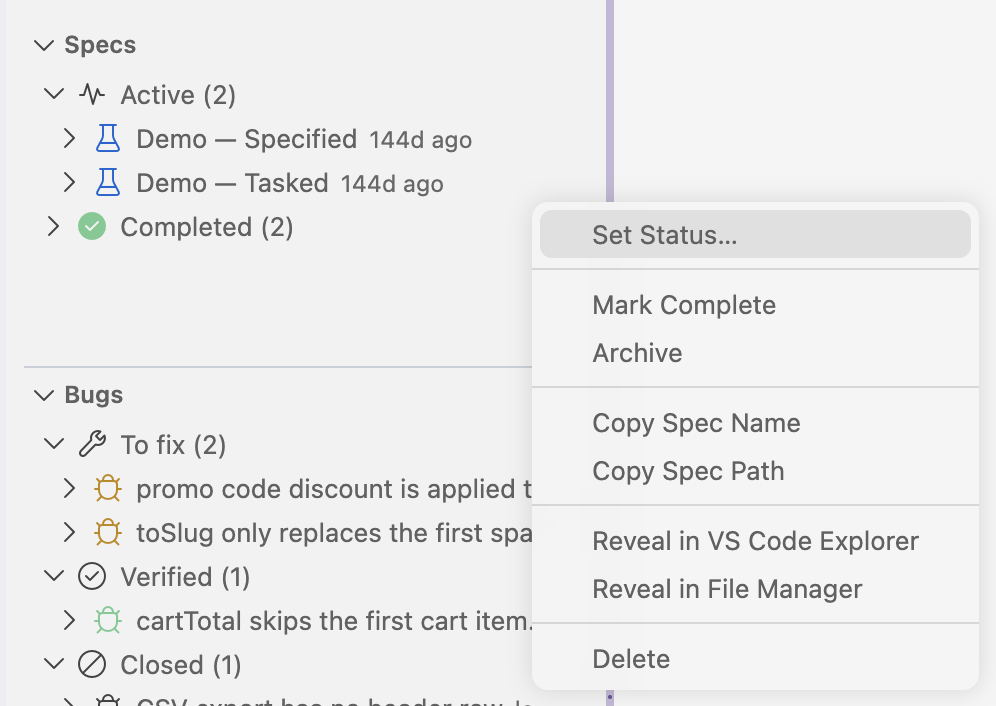996x706 pixels.
Task: Click the circle-slash icon for Closed
Action: 92,665
